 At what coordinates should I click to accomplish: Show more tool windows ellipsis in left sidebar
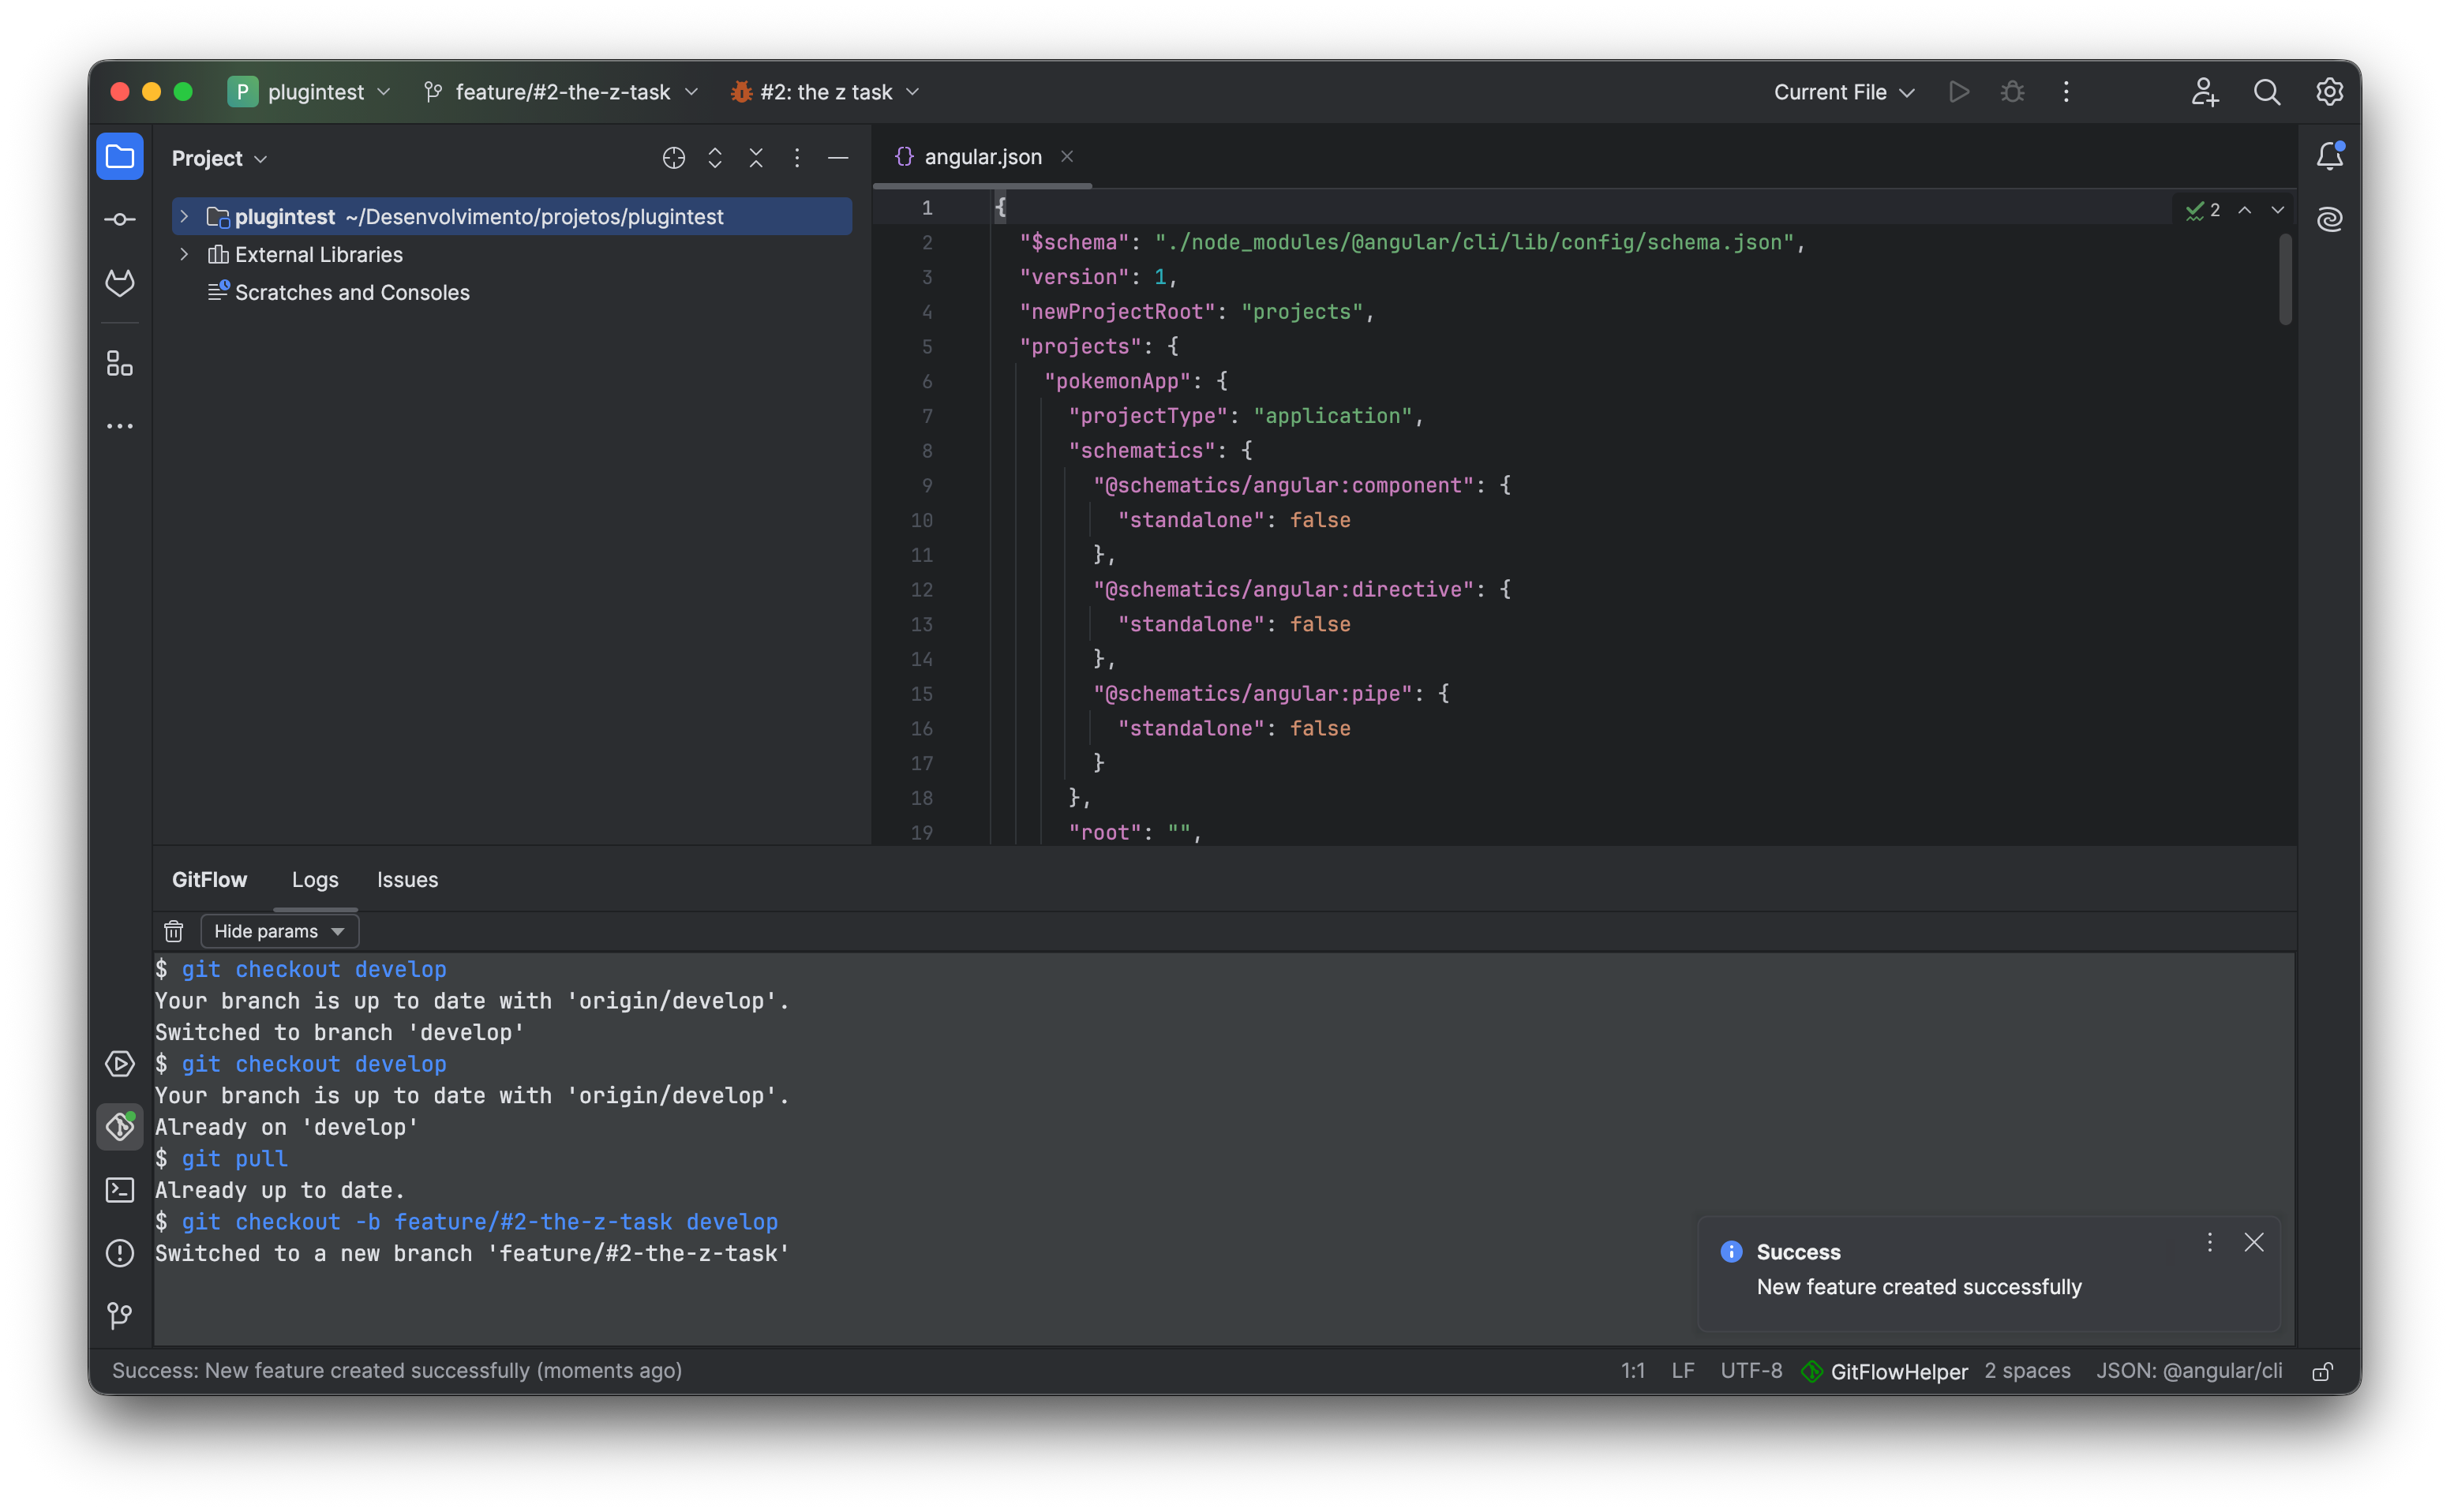(x=120, y=426)
